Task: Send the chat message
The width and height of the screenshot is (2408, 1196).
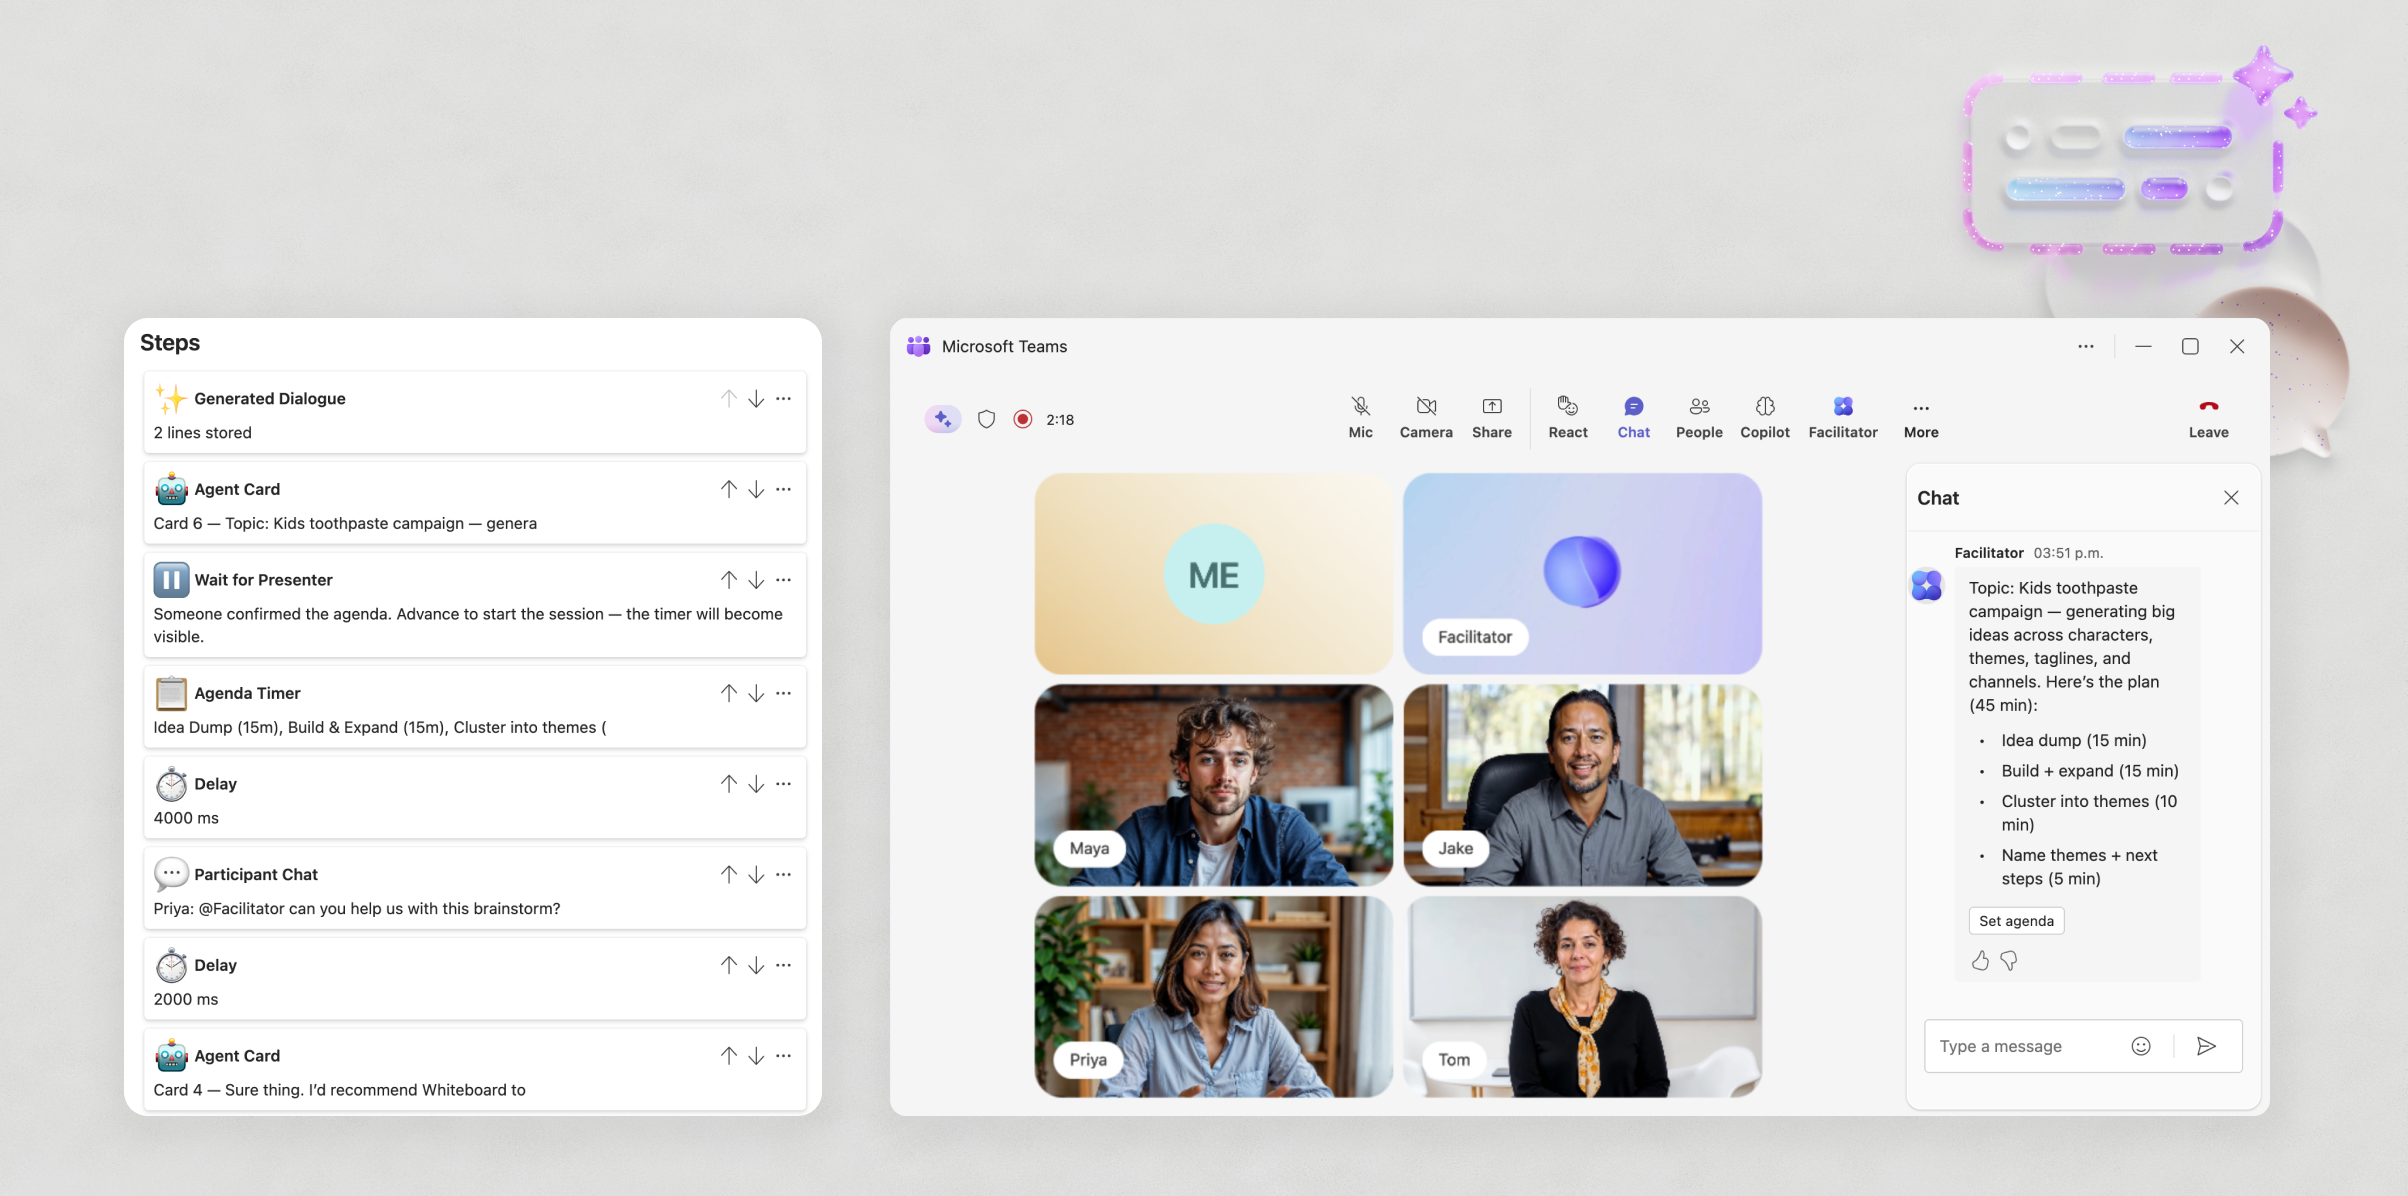Action: [2206, 1046]
